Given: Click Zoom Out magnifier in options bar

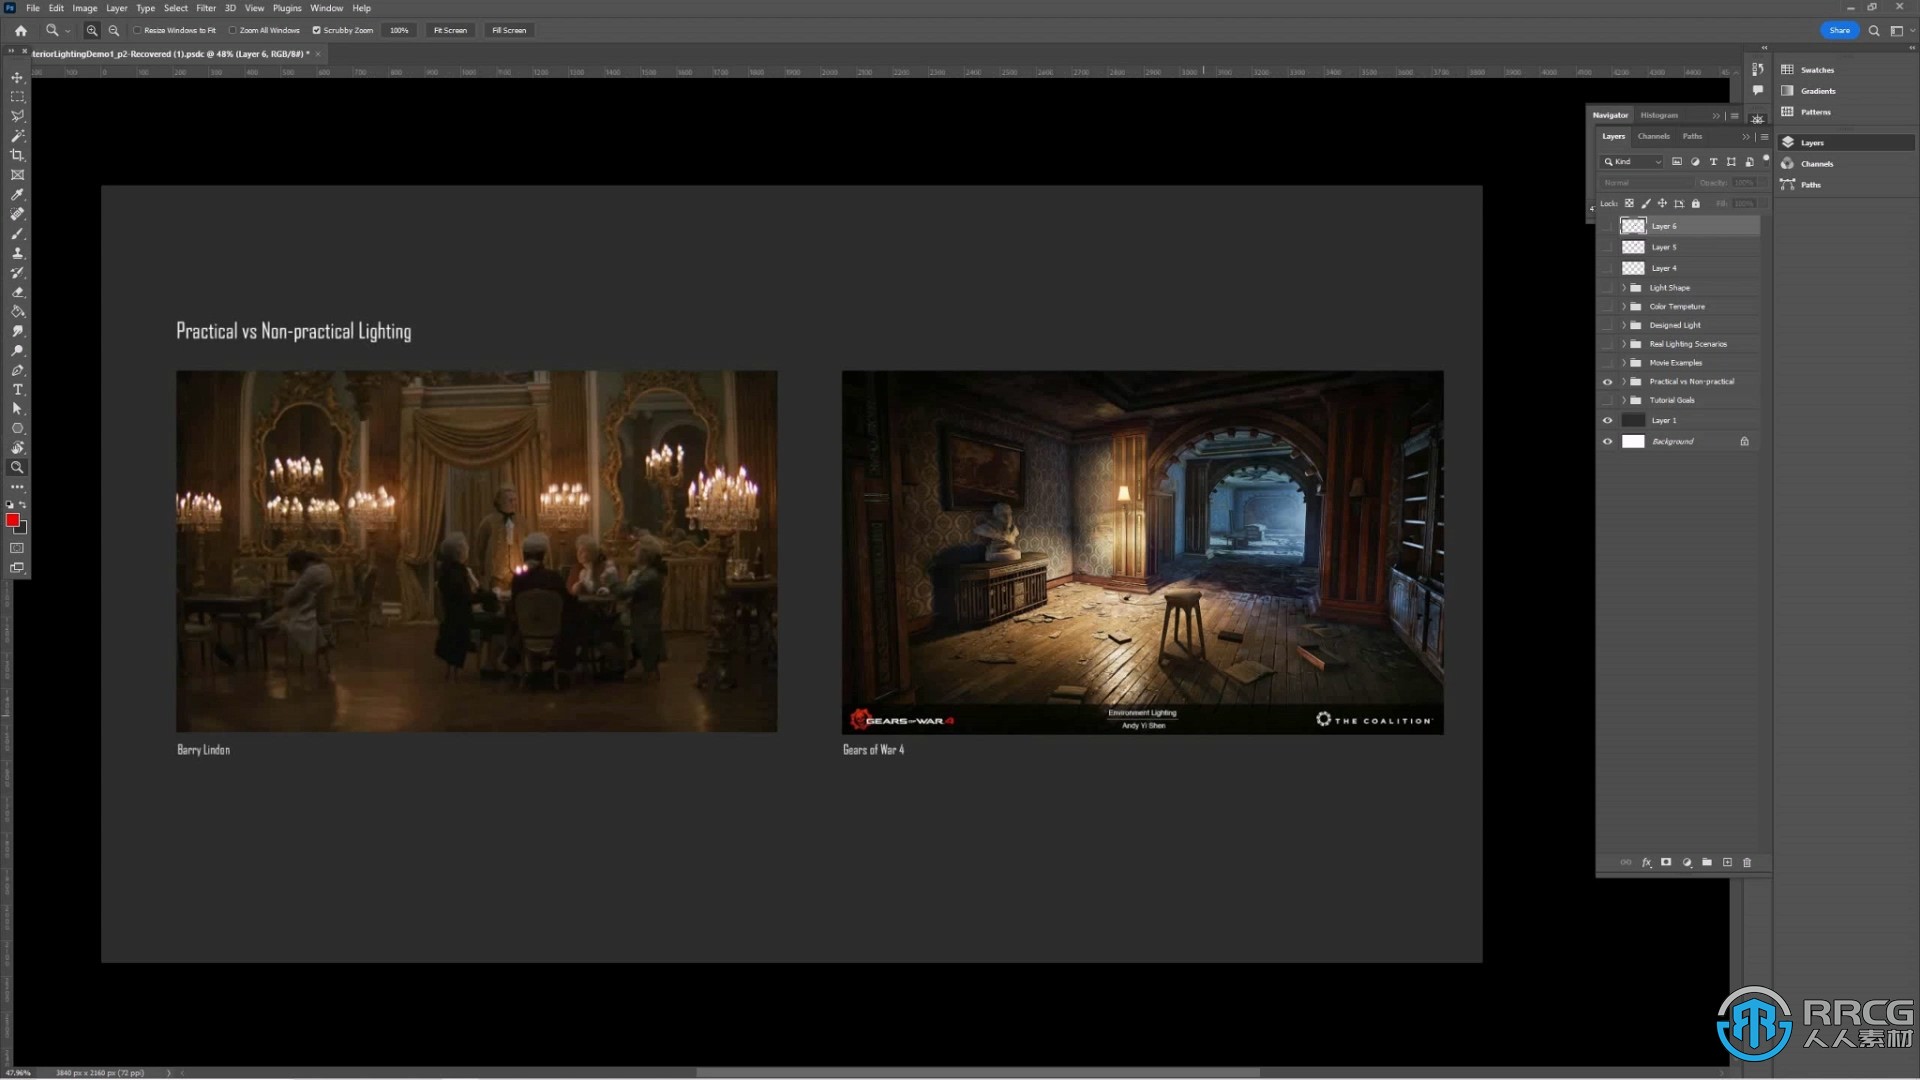Looking at the screenshot, I should pyautogui.click(x=114, y=30).
